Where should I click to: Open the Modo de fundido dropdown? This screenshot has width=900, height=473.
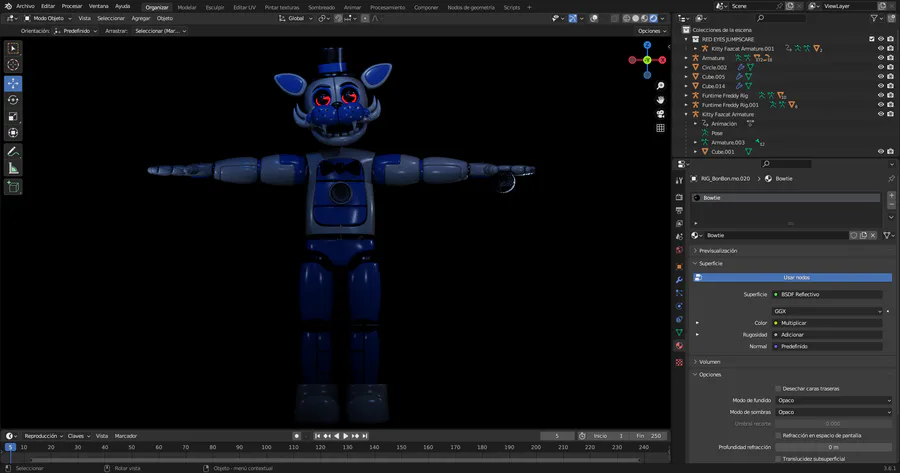pos(834,400)
